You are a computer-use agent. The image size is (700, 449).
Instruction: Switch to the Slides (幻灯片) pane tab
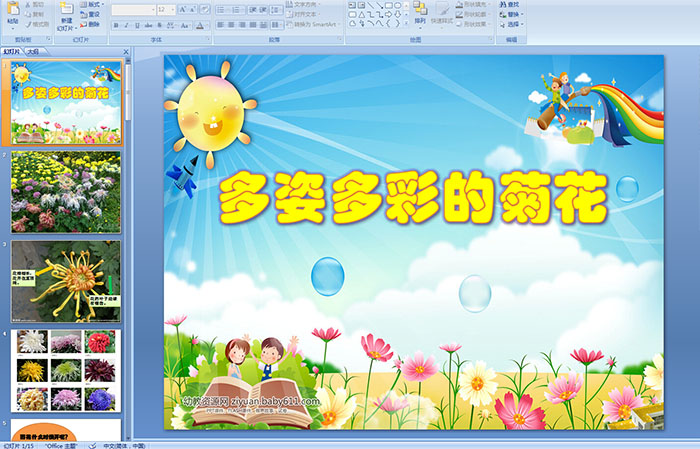pos(12,51)
